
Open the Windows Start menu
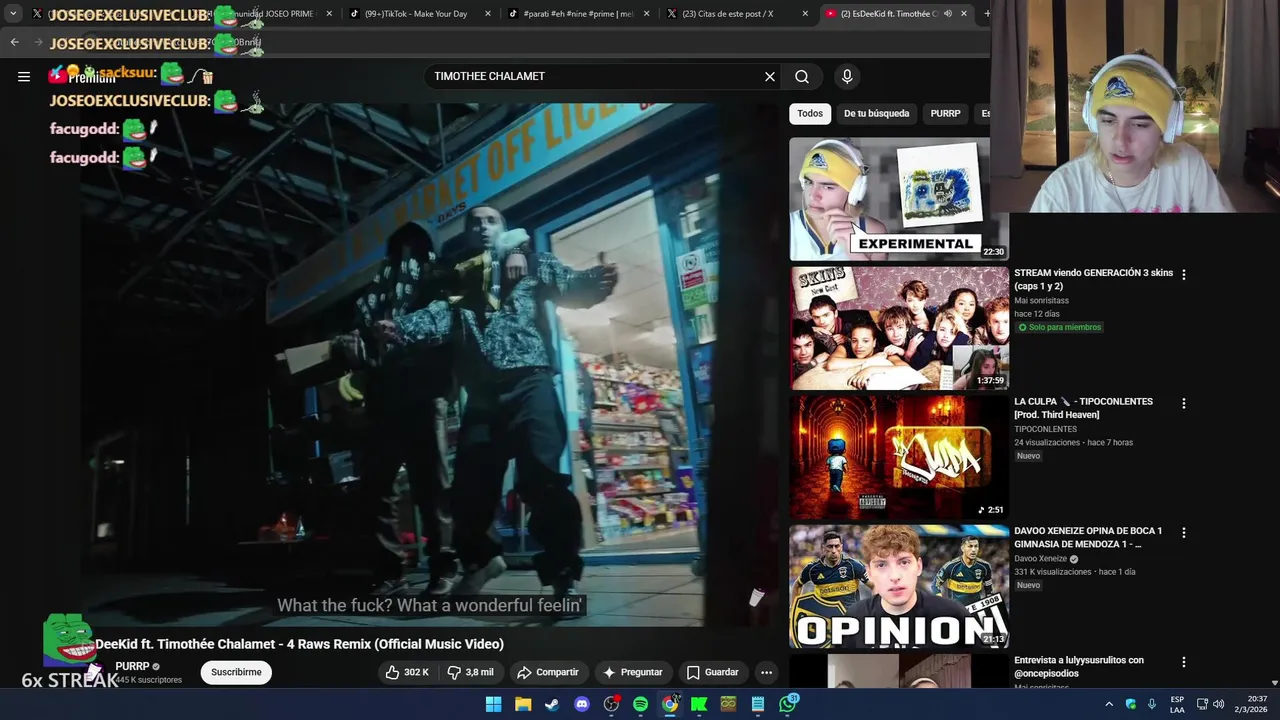pos(493,704)
